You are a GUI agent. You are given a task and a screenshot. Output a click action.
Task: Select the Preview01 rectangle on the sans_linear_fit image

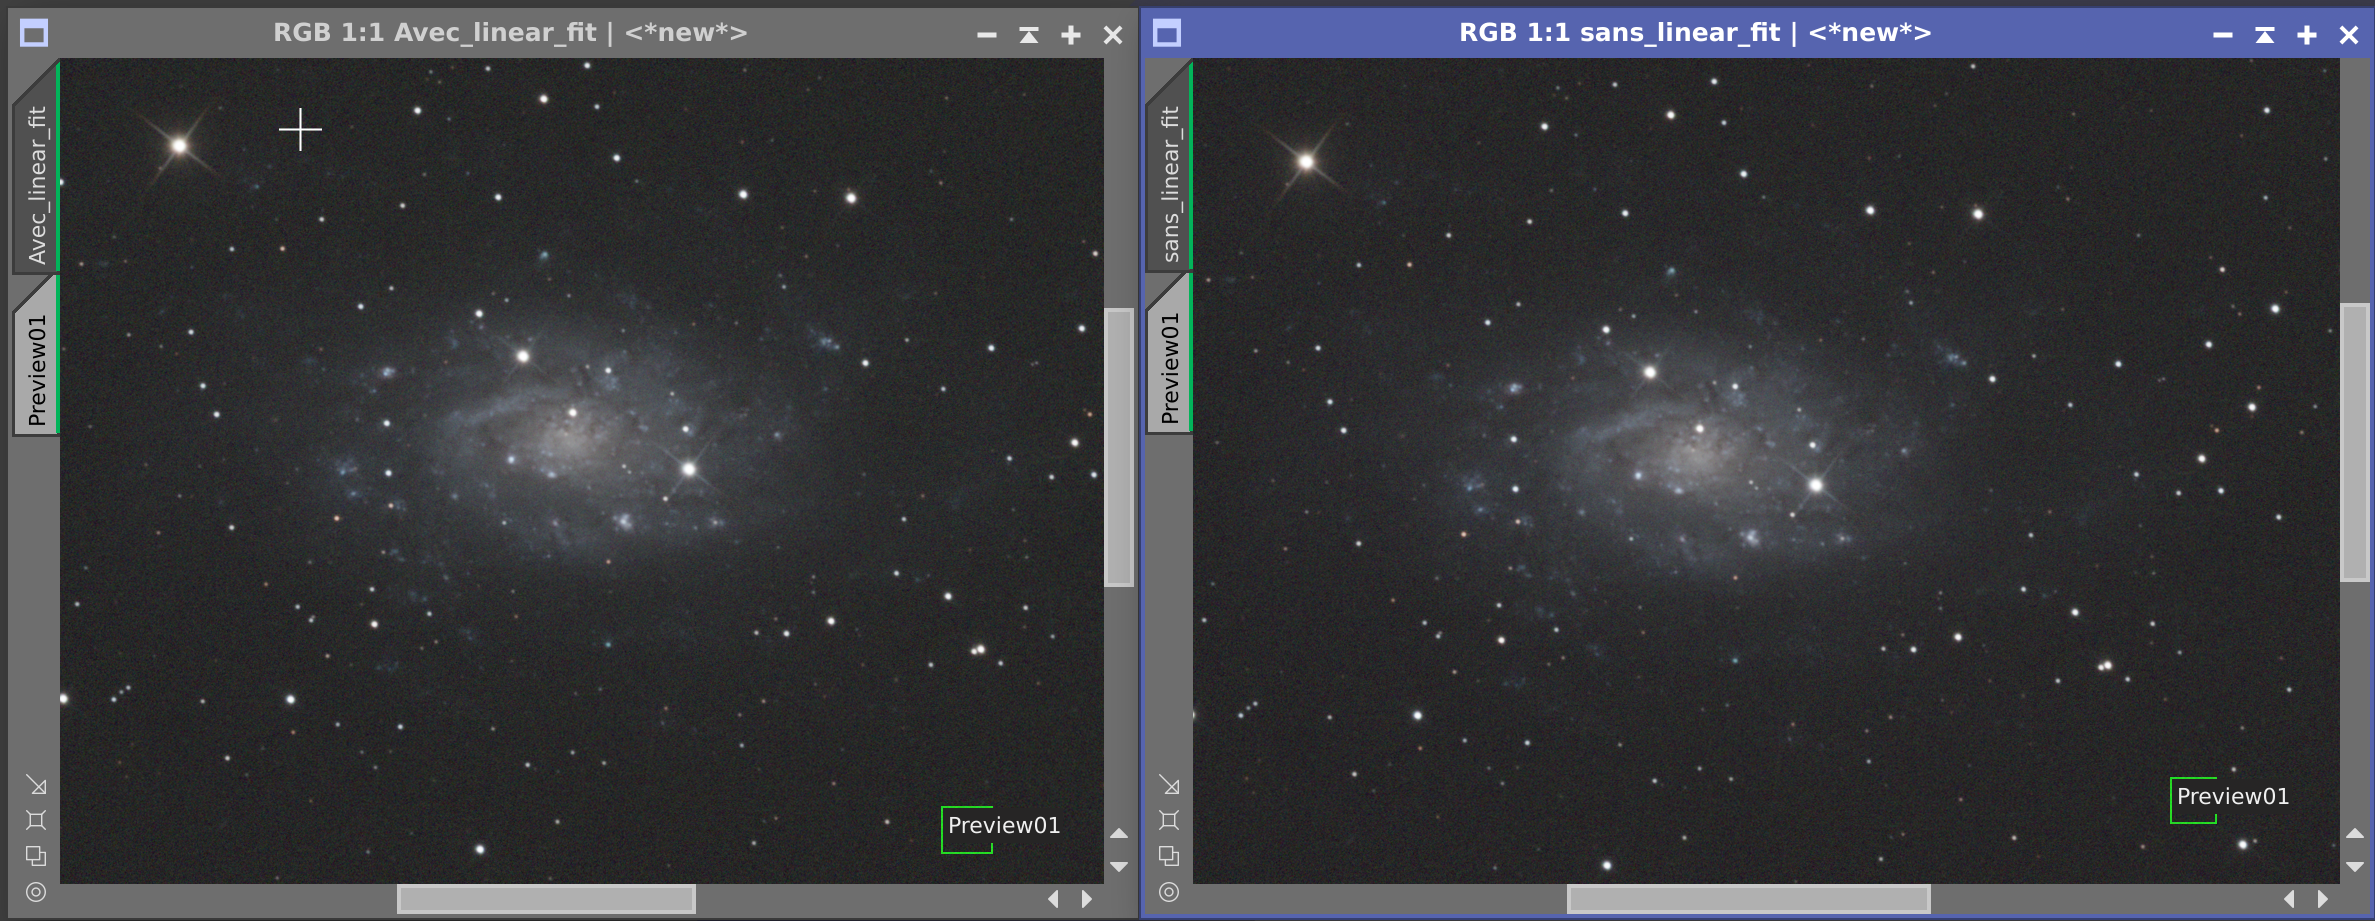[x=2194, y=800]
